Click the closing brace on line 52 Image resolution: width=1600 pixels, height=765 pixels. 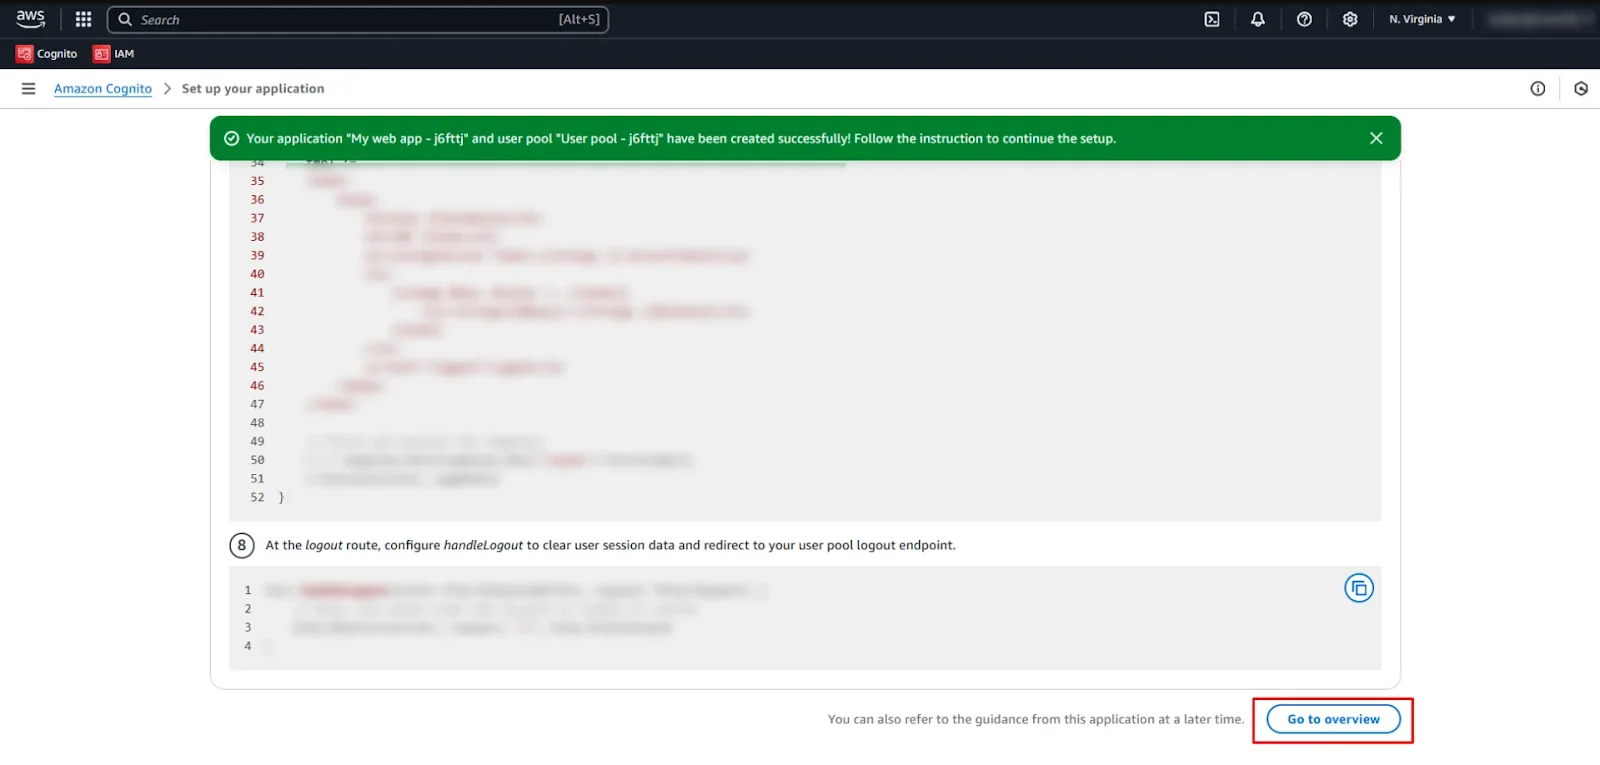[281, 497]
